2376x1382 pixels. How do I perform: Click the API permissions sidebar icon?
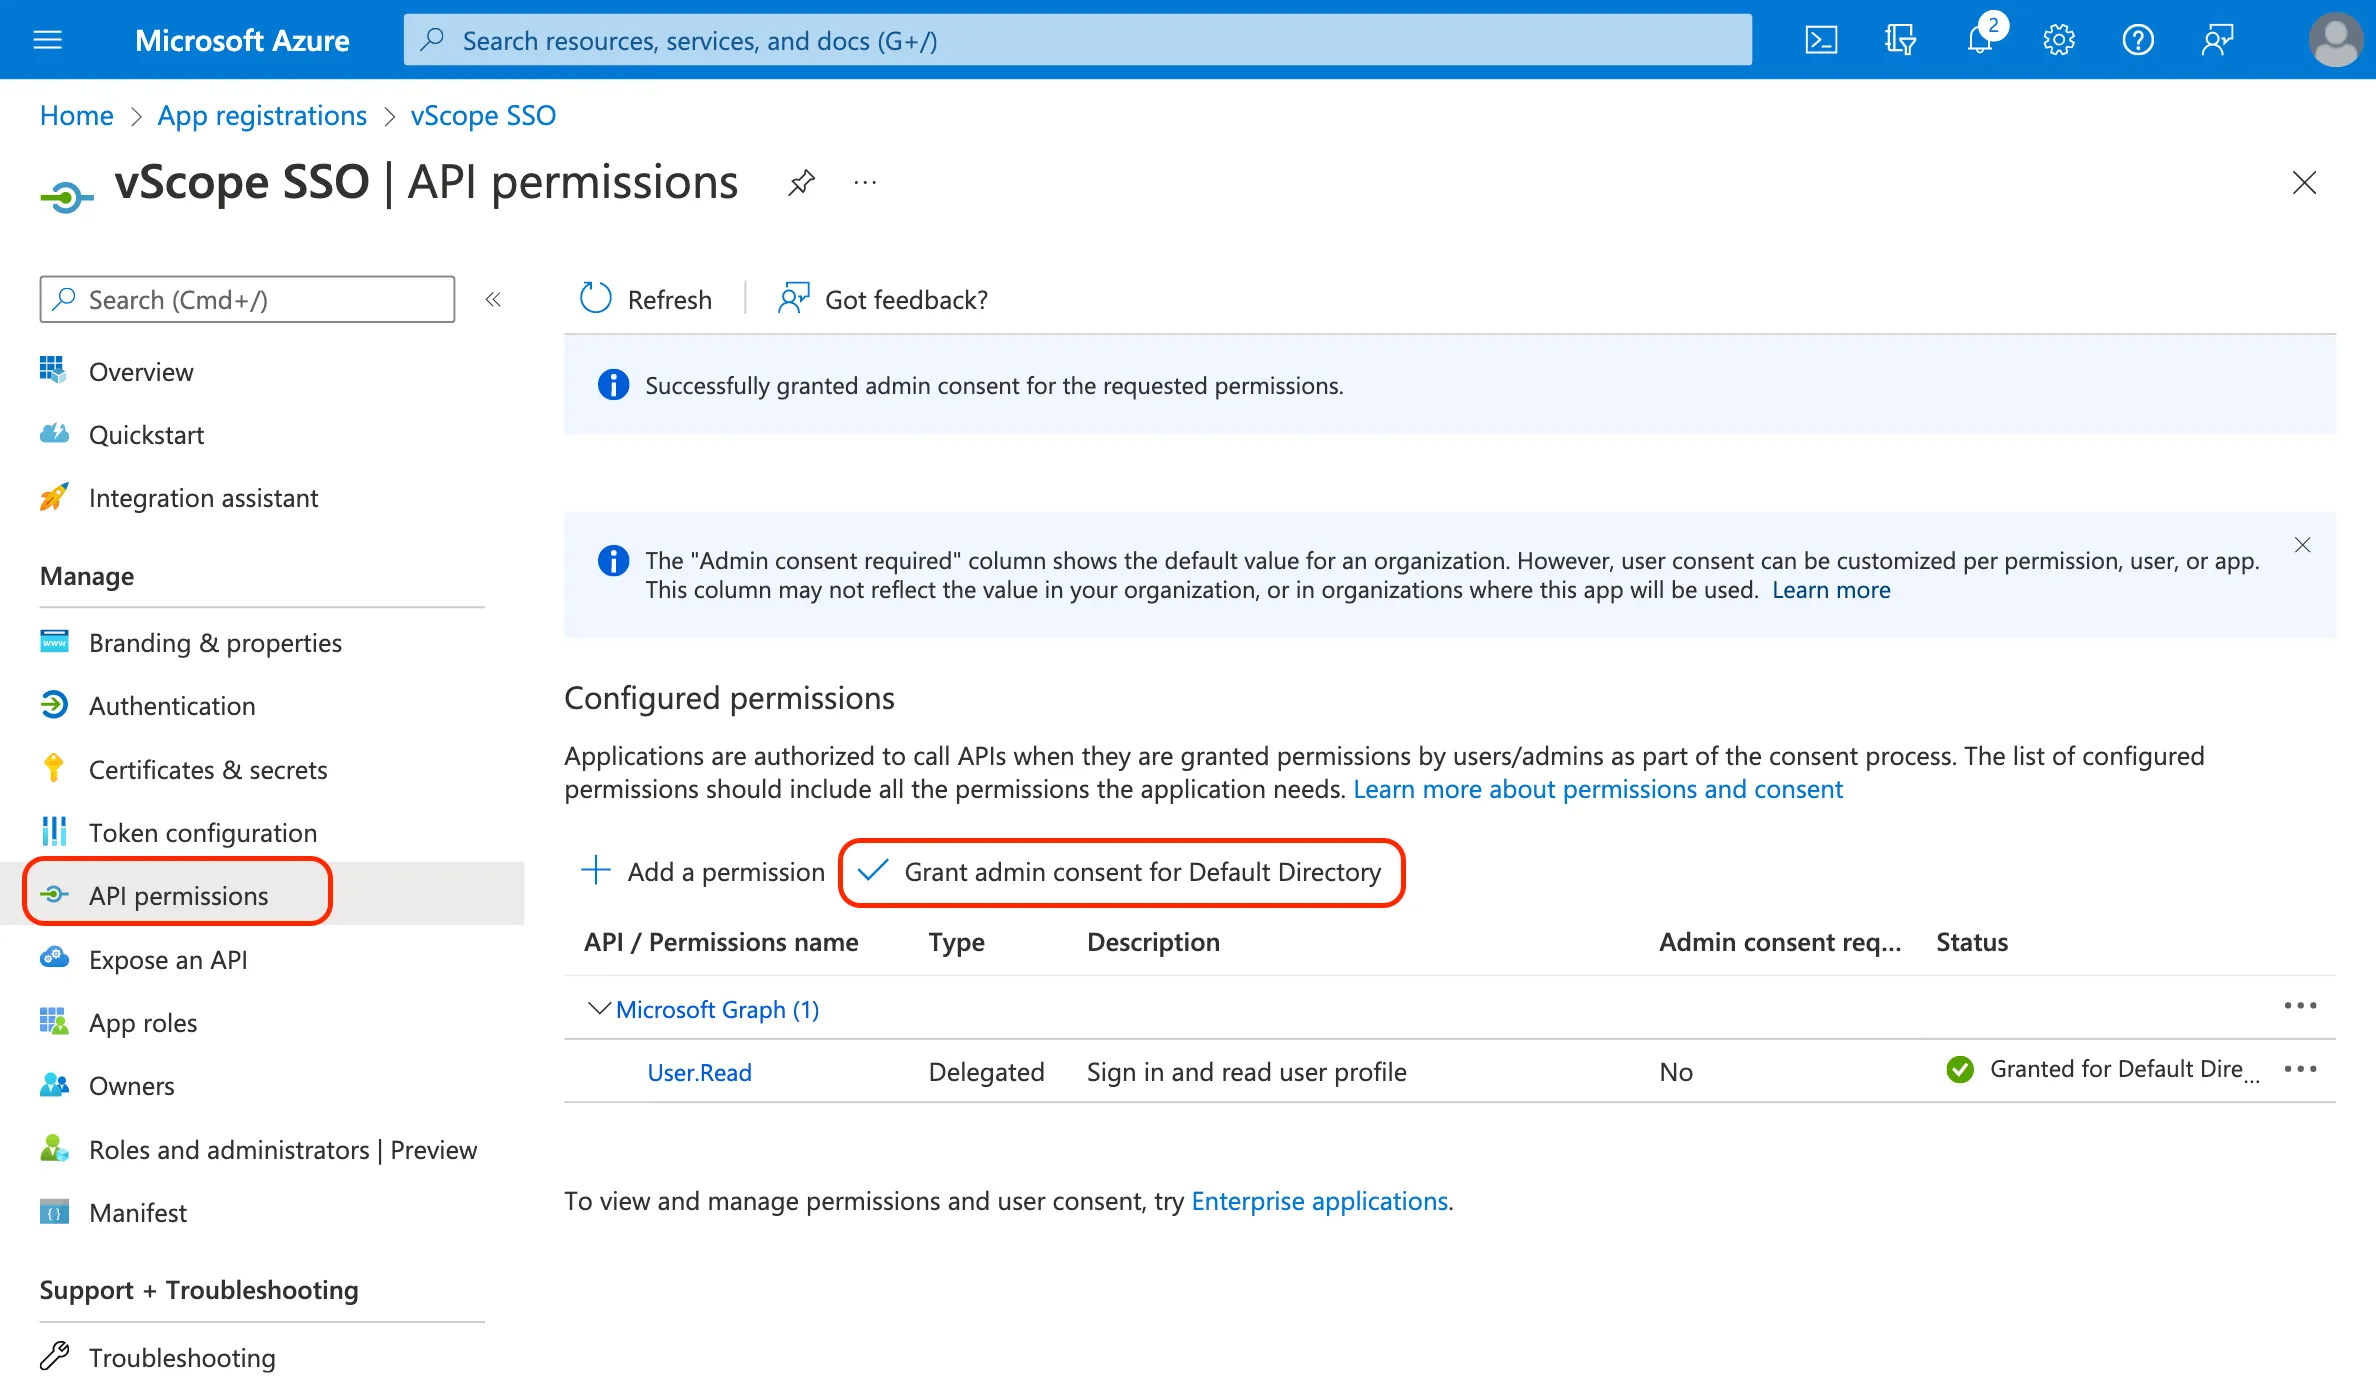54,895
